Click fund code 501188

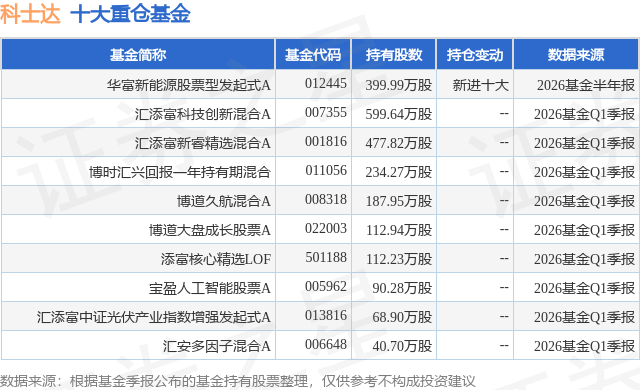(326, 257)
